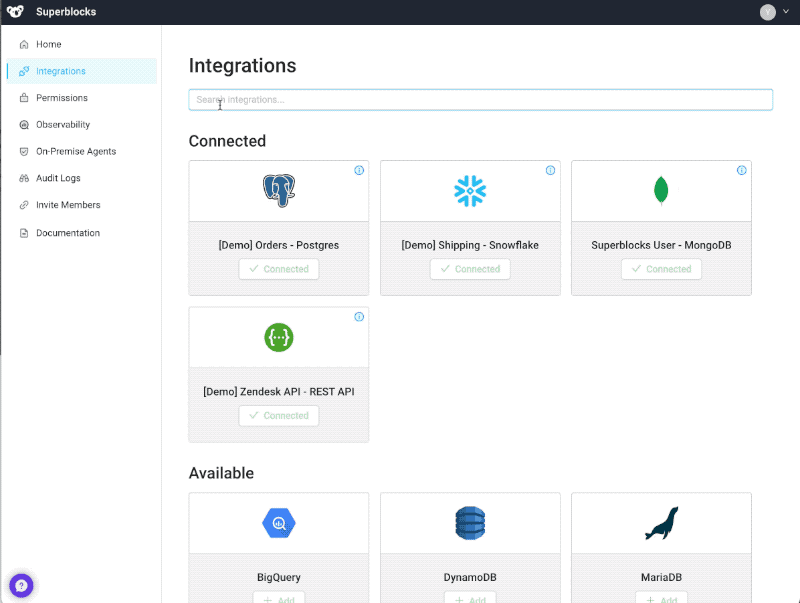Click the Audit Logs binoculars icon
The image size is (800, 603).
(23, 178)
